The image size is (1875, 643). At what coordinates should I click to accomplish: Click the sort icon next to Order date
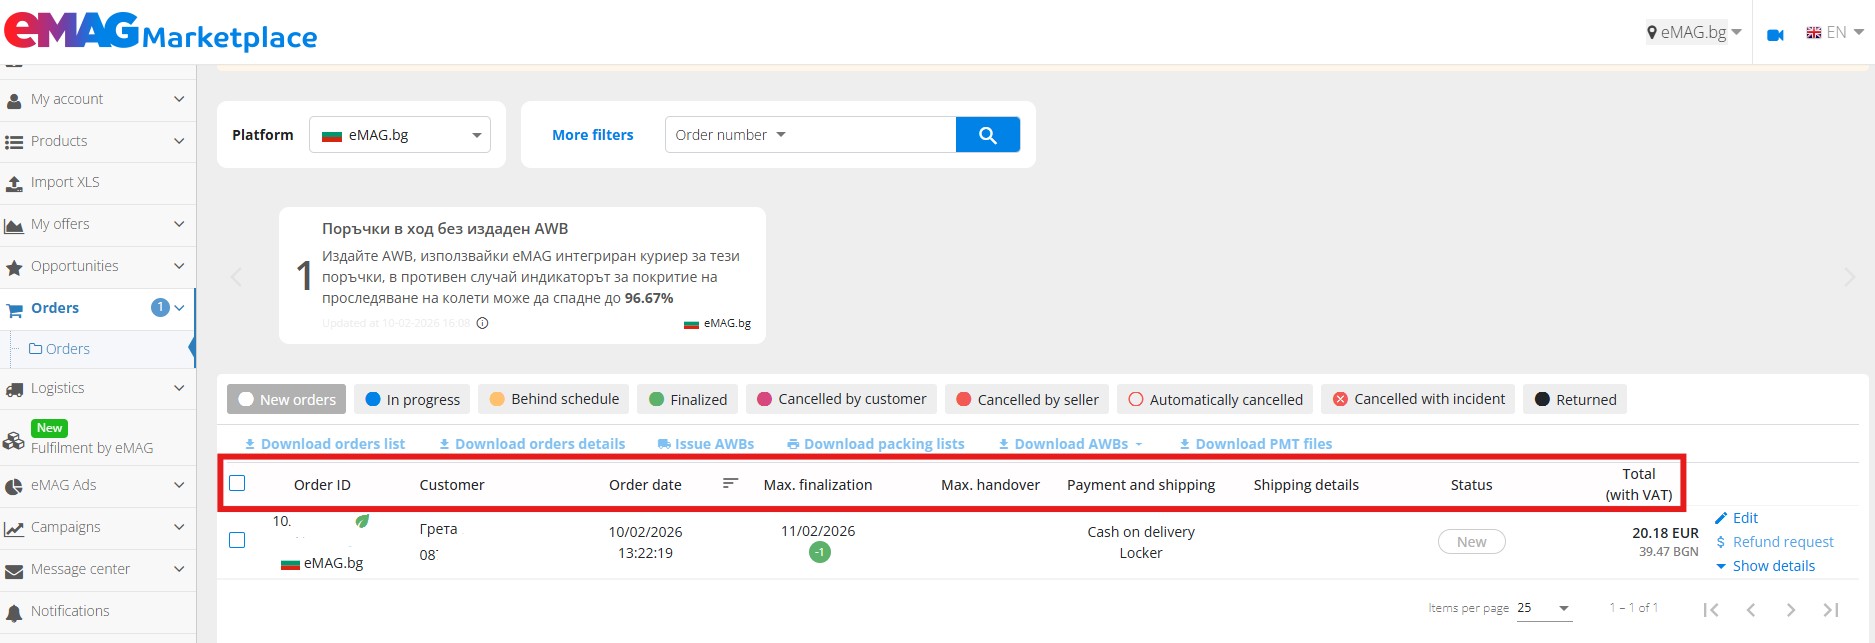click(x=730, y=483)
